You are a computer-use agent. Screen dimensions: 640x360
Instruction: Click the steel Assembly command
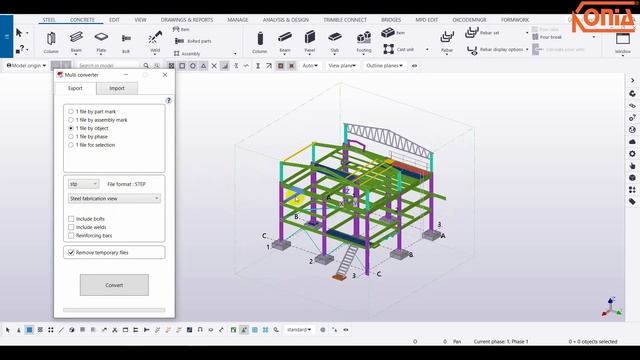click(x=187, y=53)
